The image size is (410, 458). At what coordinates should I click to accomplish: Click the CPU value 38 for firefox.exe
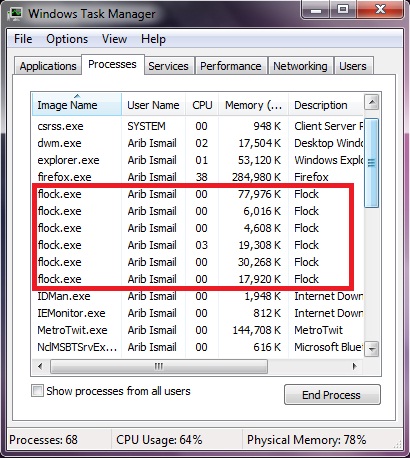coord(202,177)
